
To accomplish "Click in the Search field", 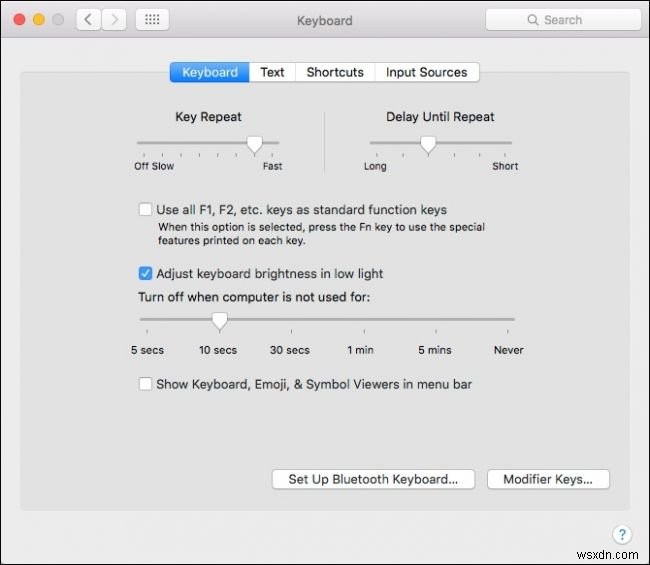I will 563,20.
